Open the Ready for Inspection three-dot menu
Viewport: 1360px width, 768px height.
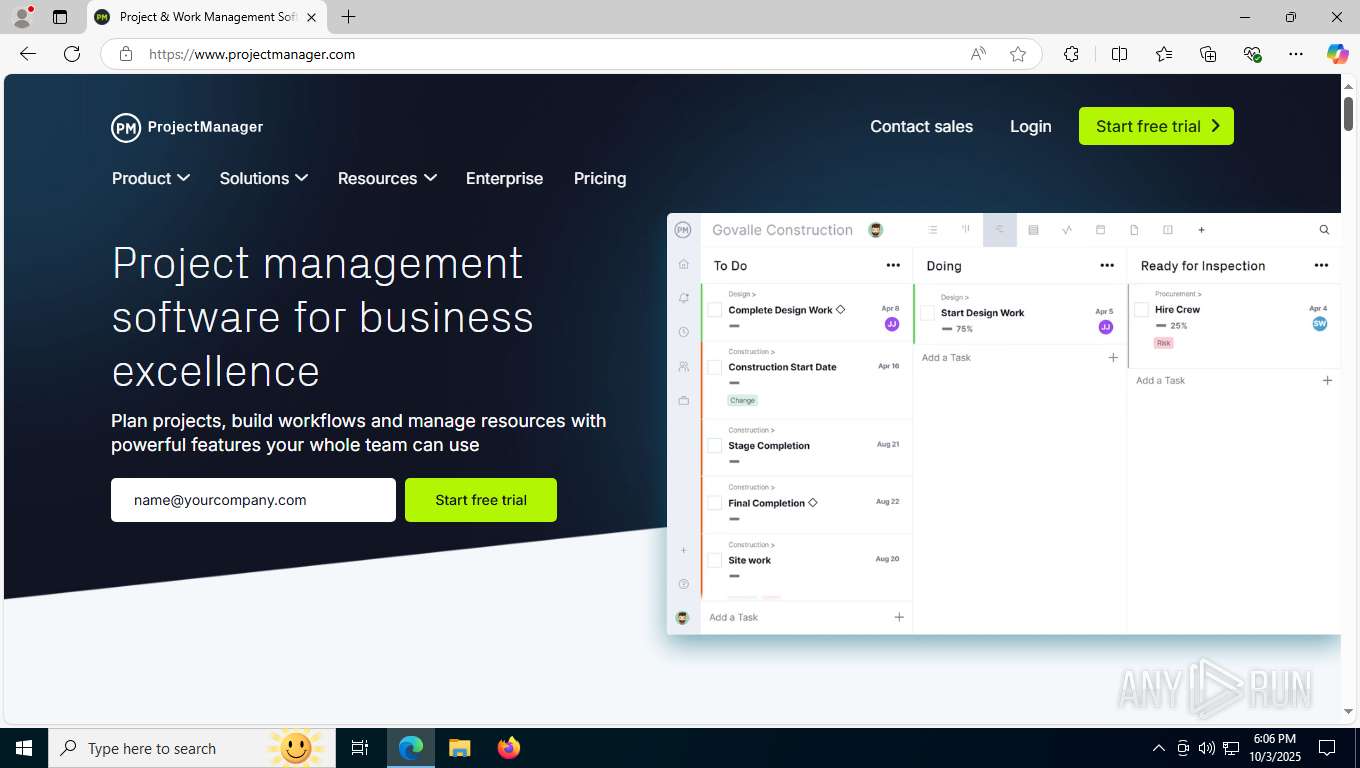pos(1321,266)
